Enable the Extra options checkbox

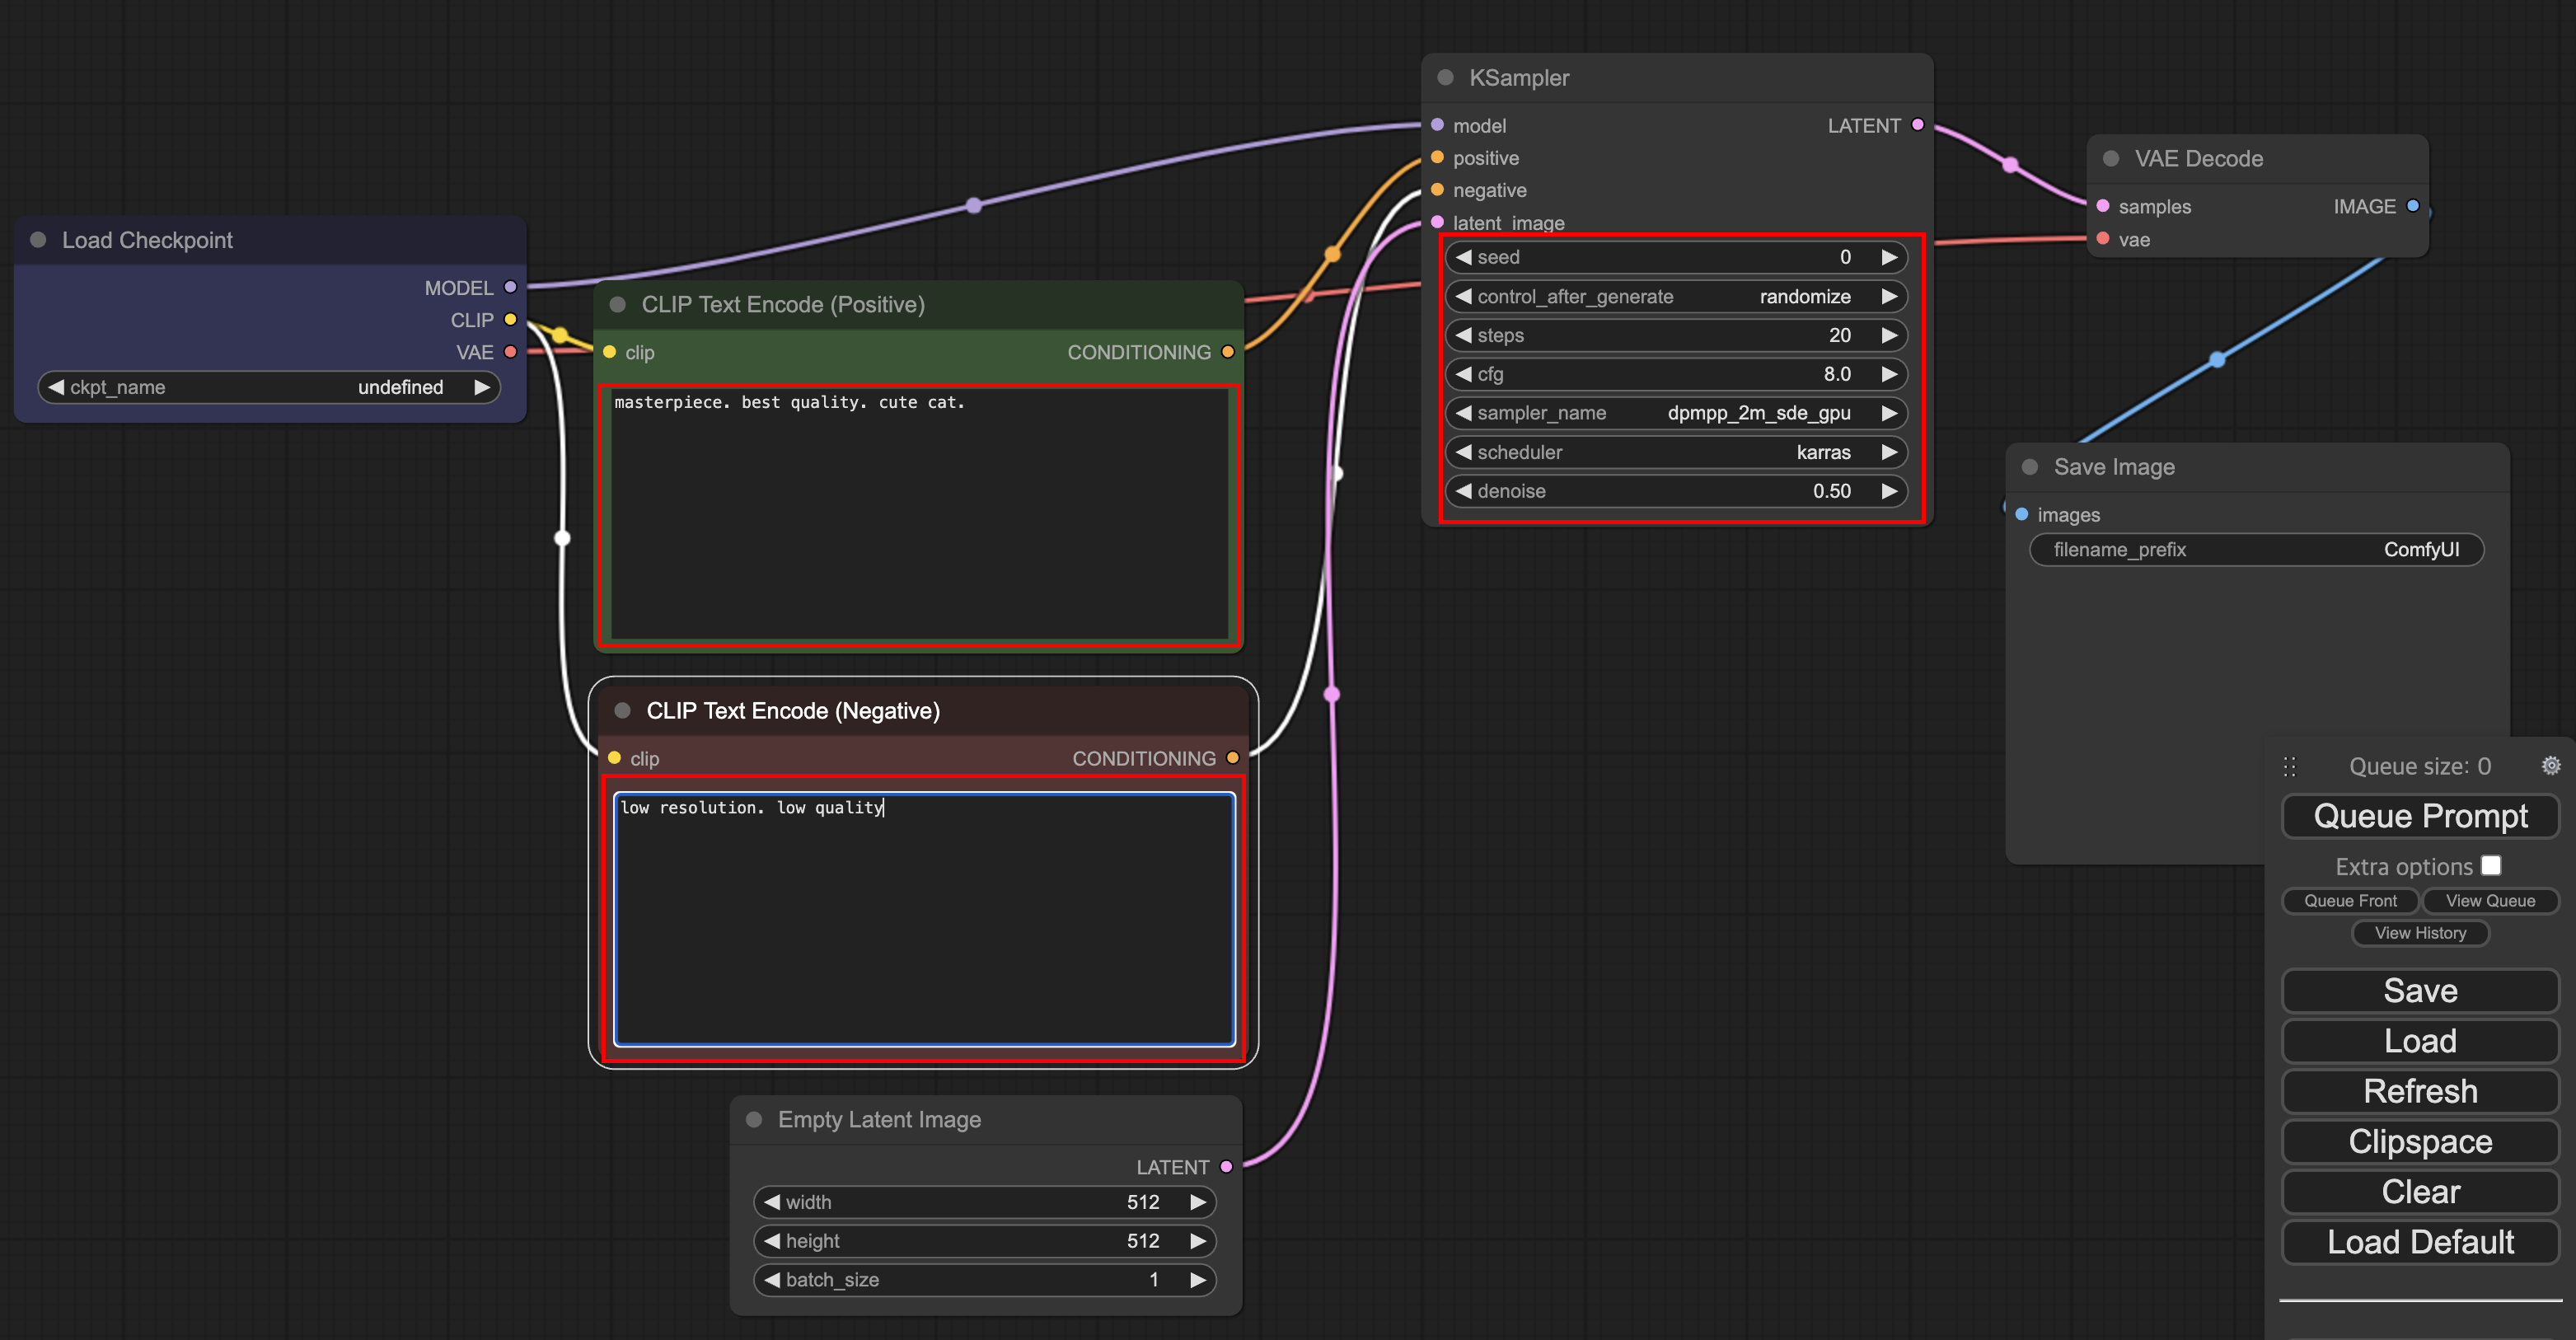pos(2491,866)
